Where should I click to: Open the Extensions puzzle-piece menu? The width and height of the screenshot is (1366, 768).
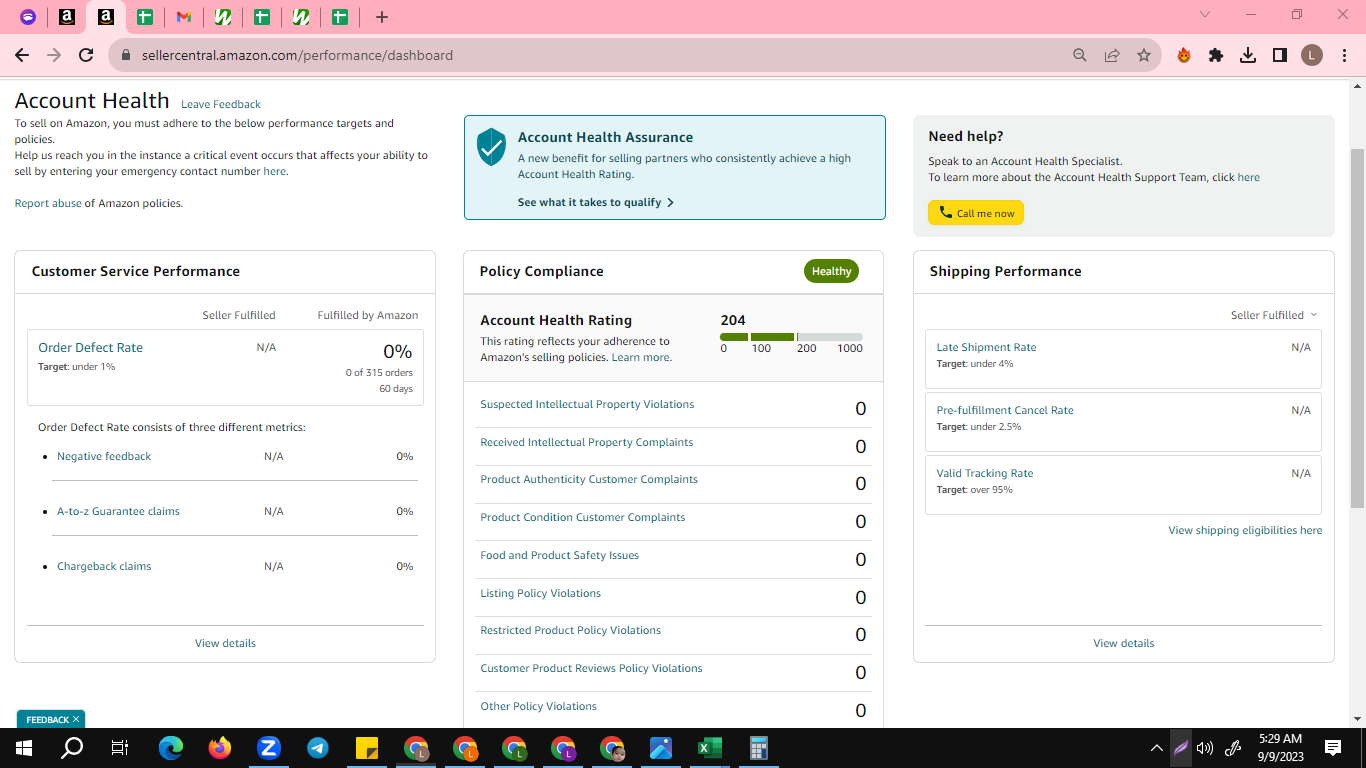[1216, 55]
